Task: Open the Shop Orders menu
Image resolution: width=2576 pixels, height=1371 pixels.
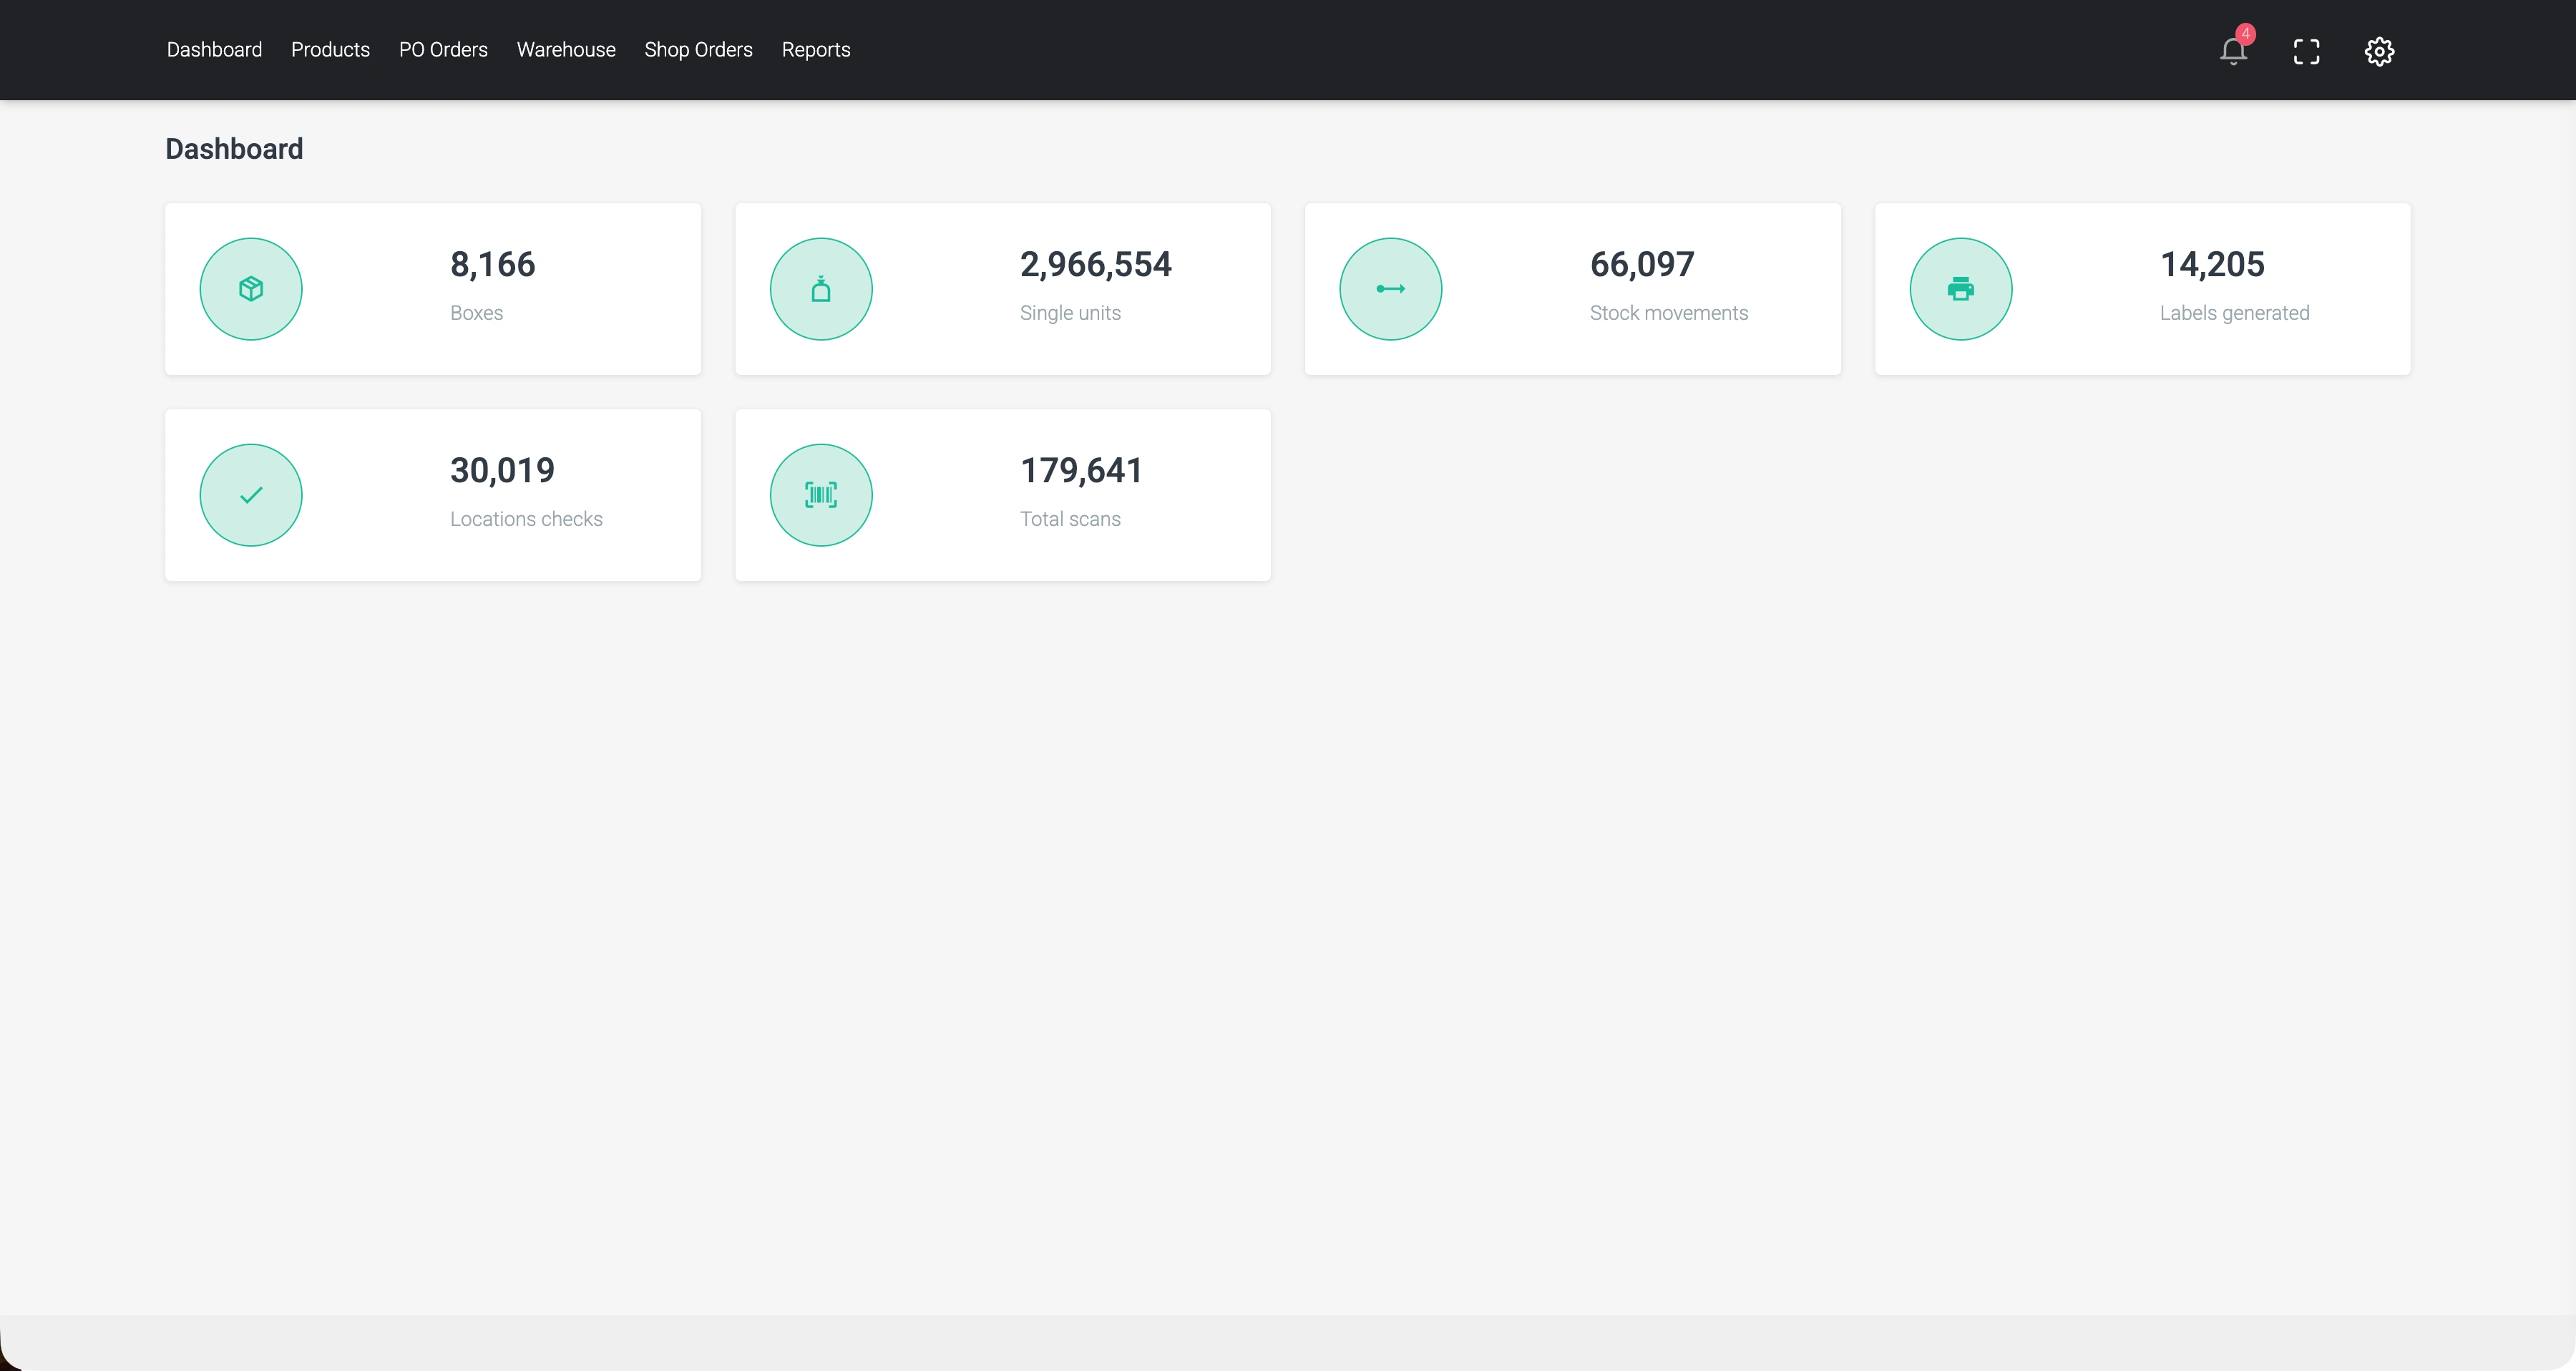Action: pos(698,50)
